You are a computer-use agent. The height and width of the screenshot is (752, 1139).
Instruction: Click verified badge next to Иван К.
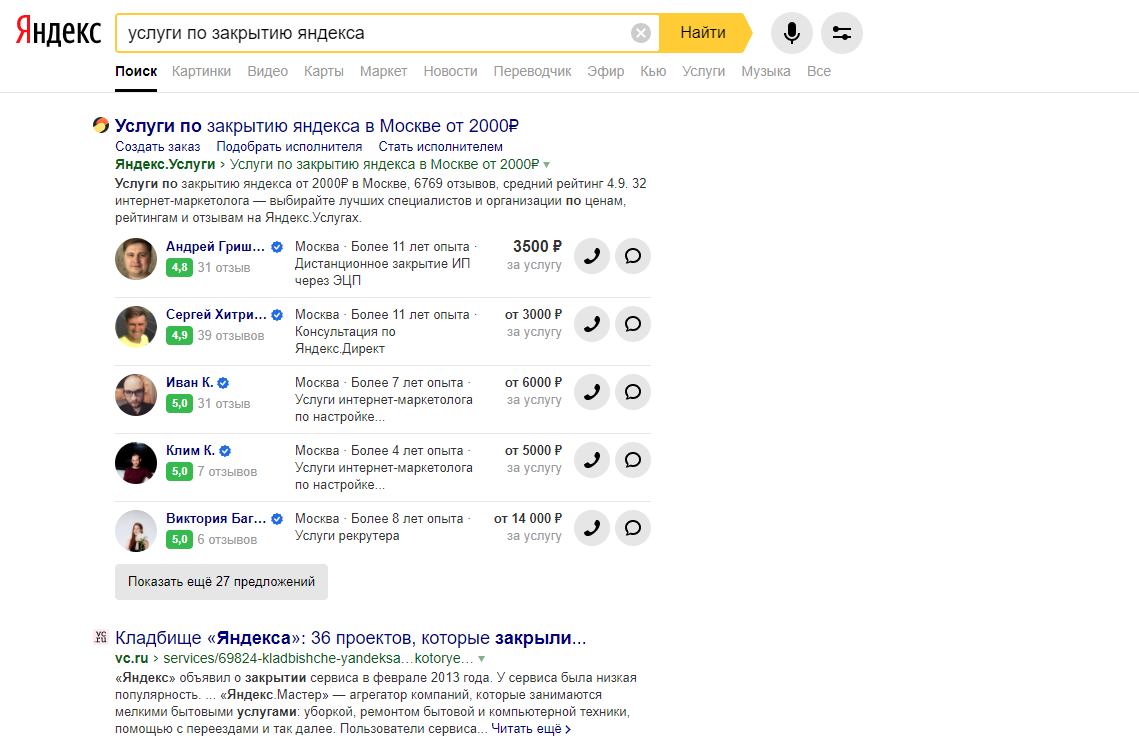pyautogui.click(x=223, y=383)
